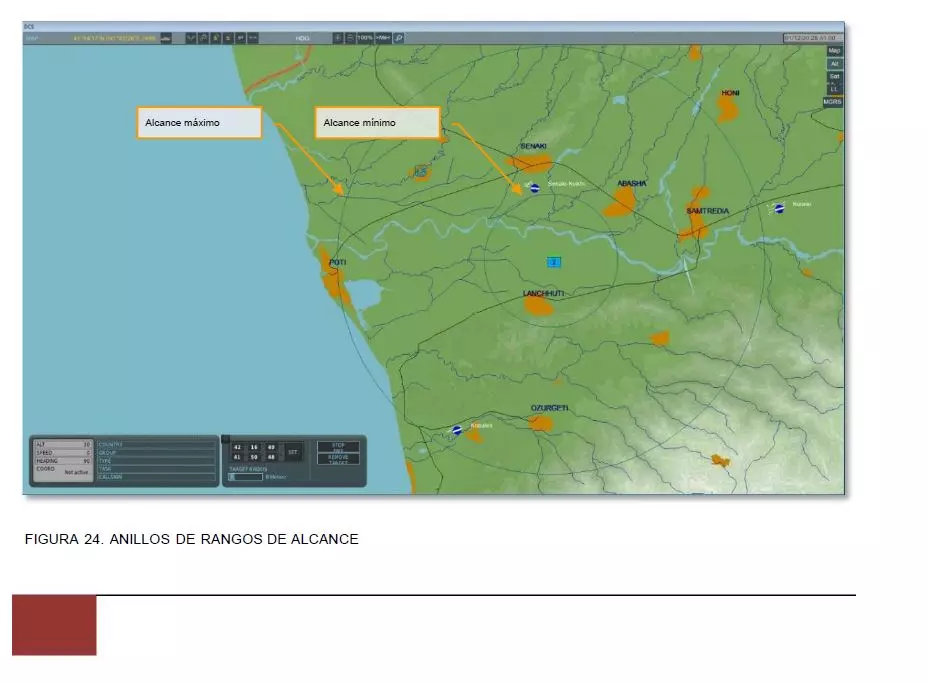This screenshot has width=928, height=683.
Task: Click the zoom out minus toolbar icon
Action: (350, 38)
